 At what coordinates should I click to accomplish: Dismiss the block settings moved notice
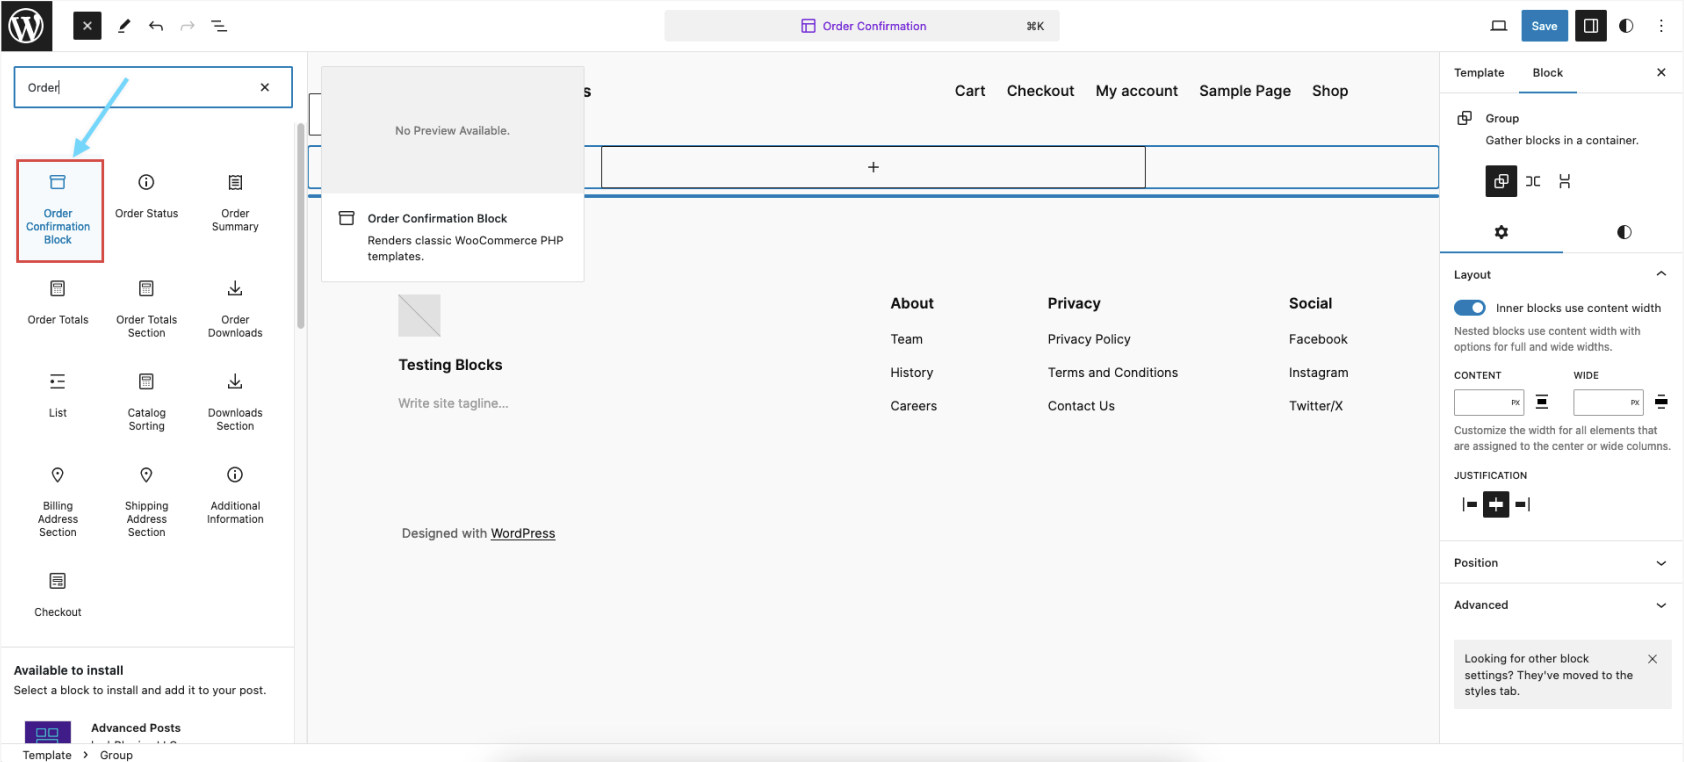tap(1652, 659)
